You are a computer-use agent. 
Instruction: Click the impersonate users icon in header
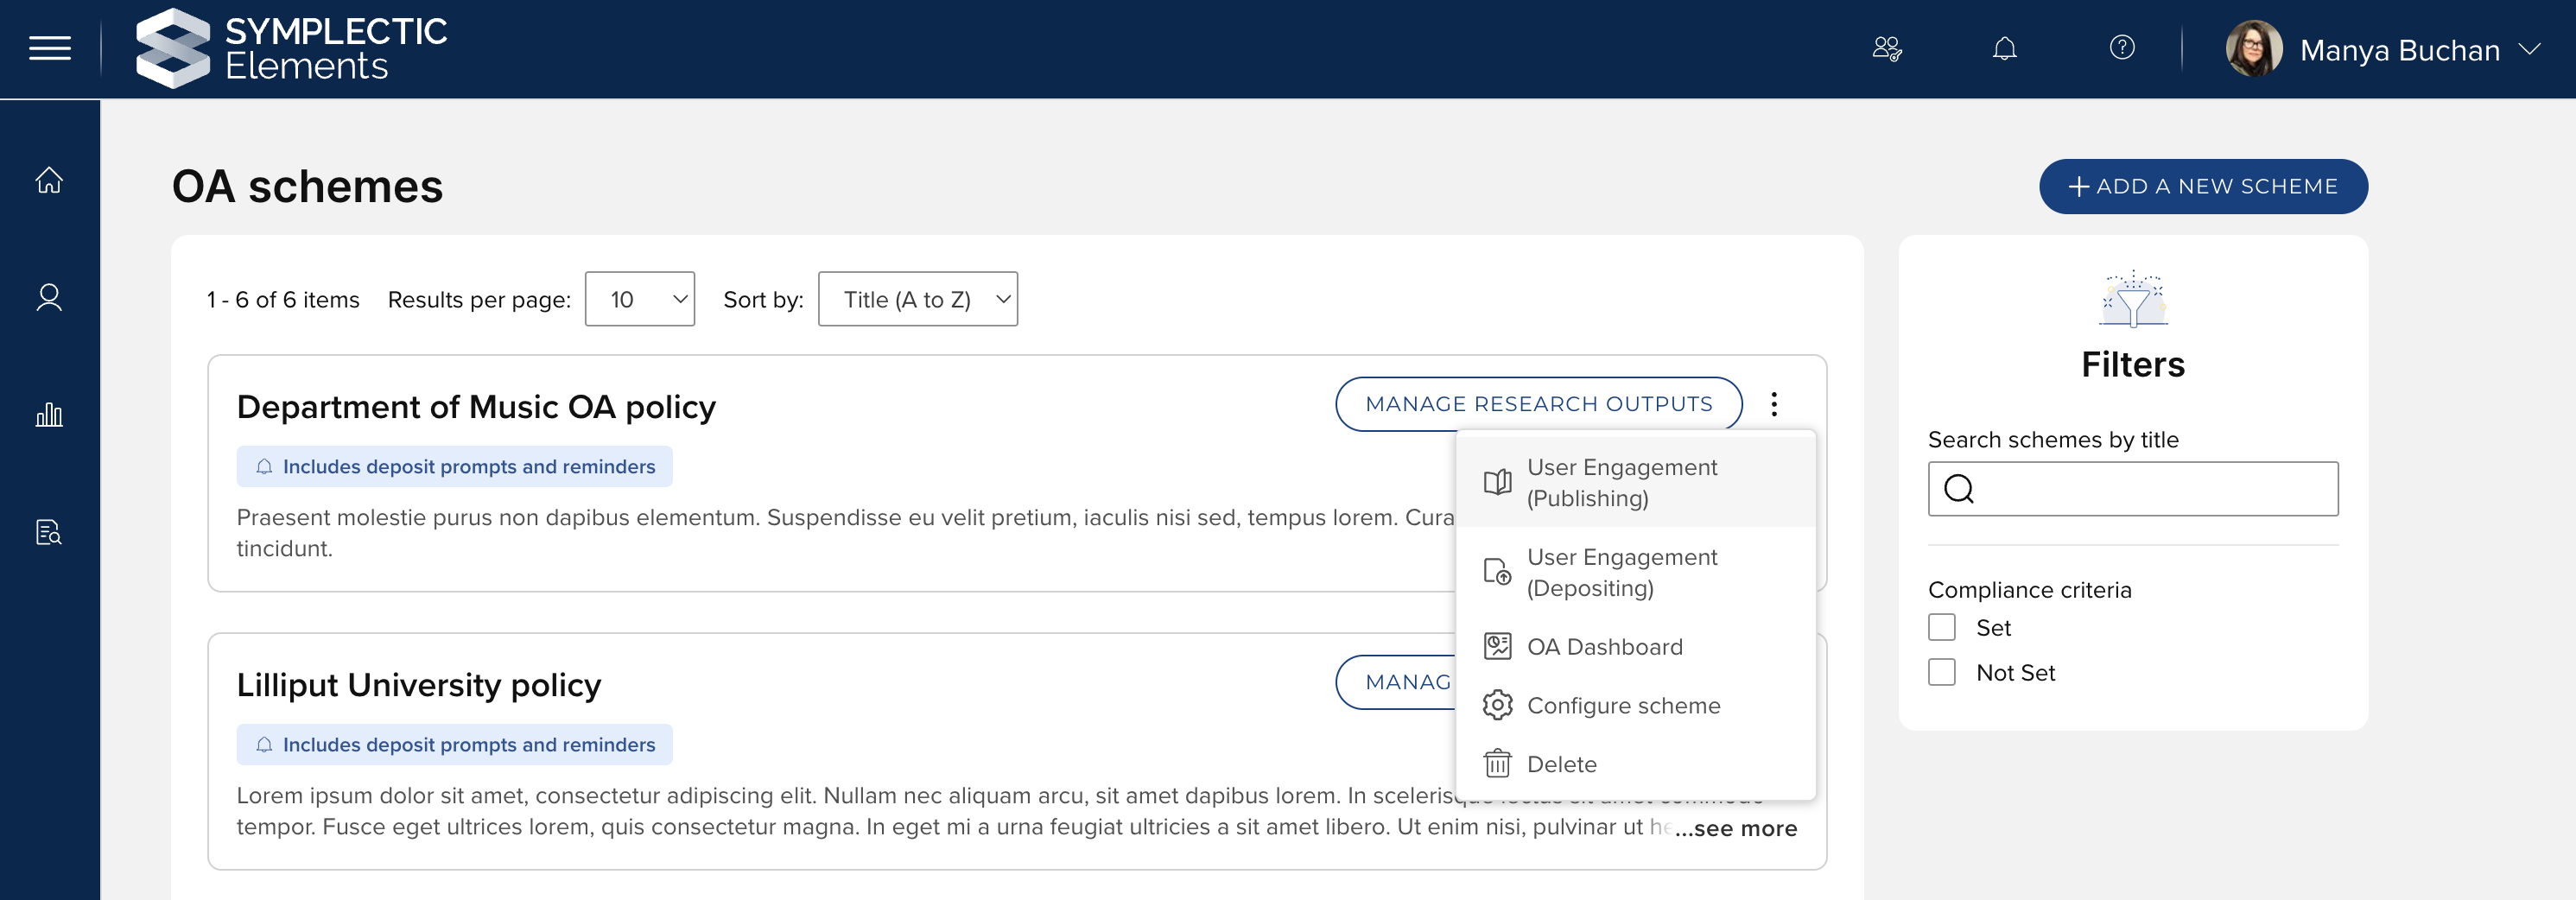(x=1886, y=48)
